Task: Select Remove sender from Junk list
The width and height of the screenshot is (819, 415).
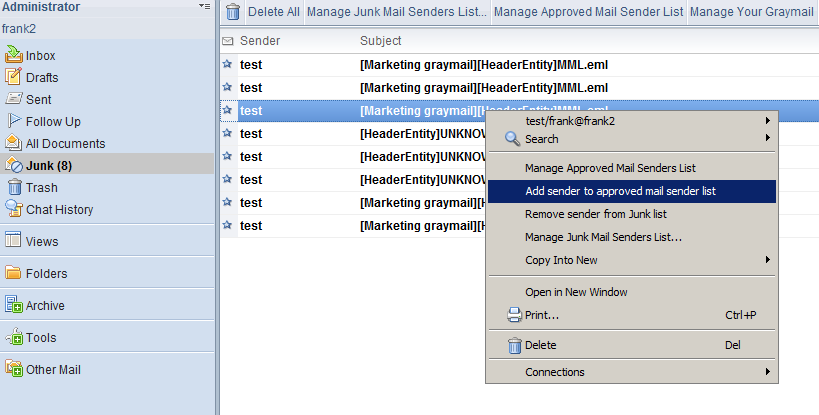Action: (x=596, y=214)
